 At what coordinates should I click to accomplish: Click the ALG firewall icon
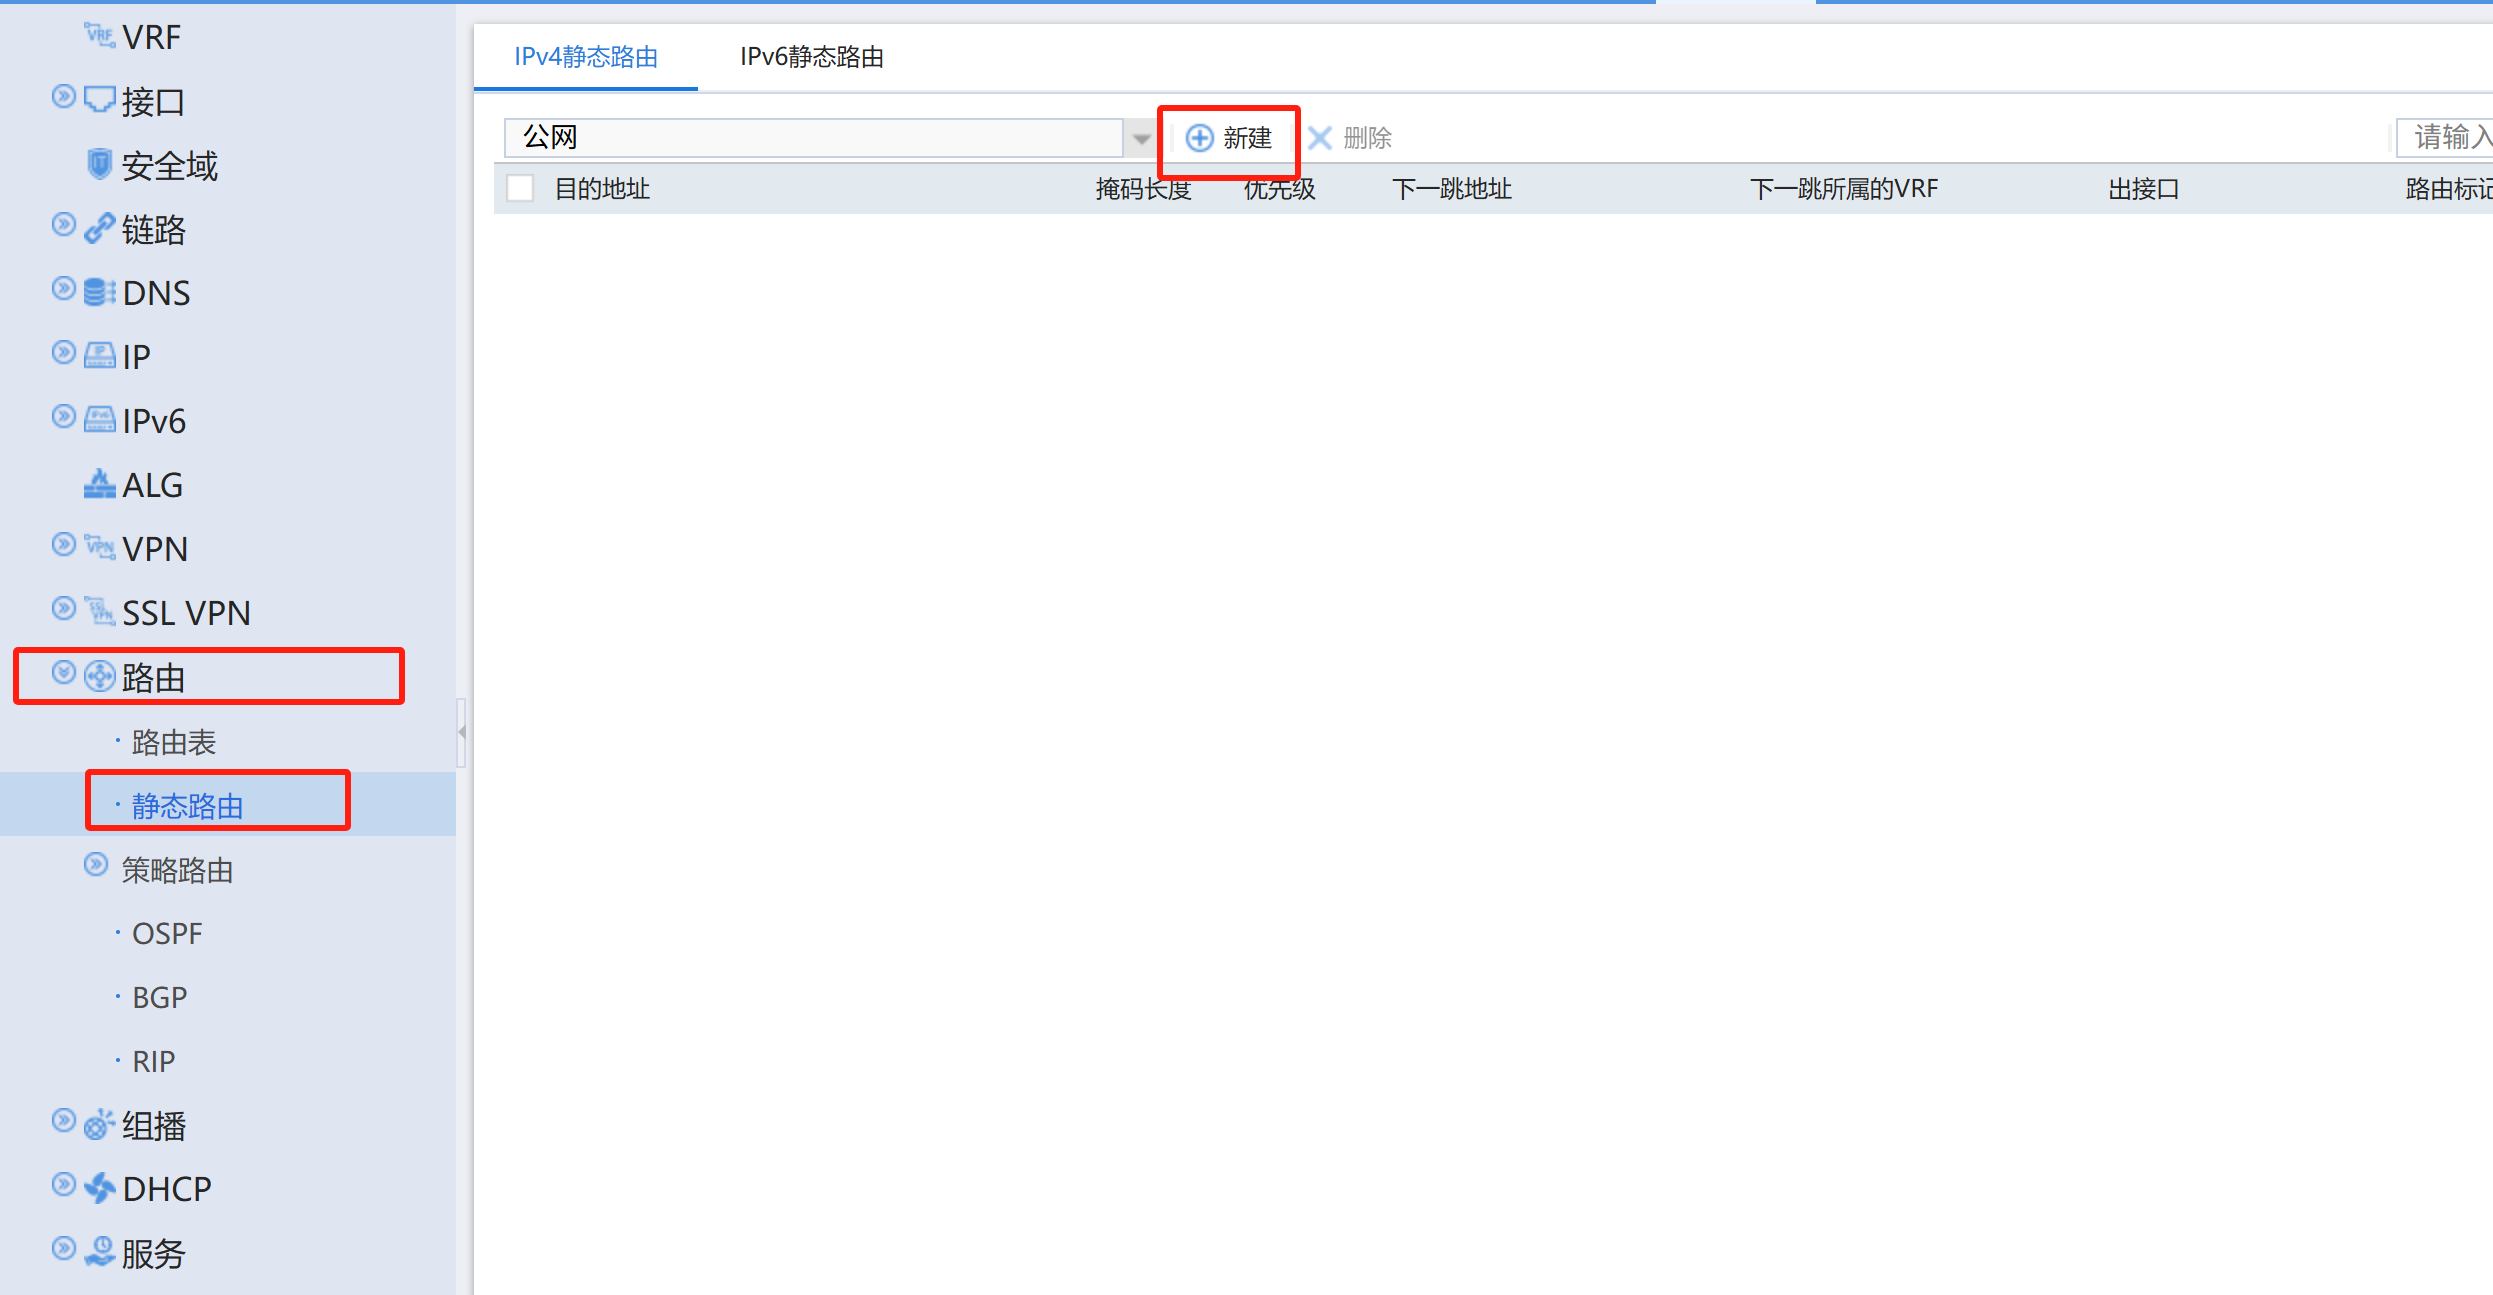click(99, 485)
